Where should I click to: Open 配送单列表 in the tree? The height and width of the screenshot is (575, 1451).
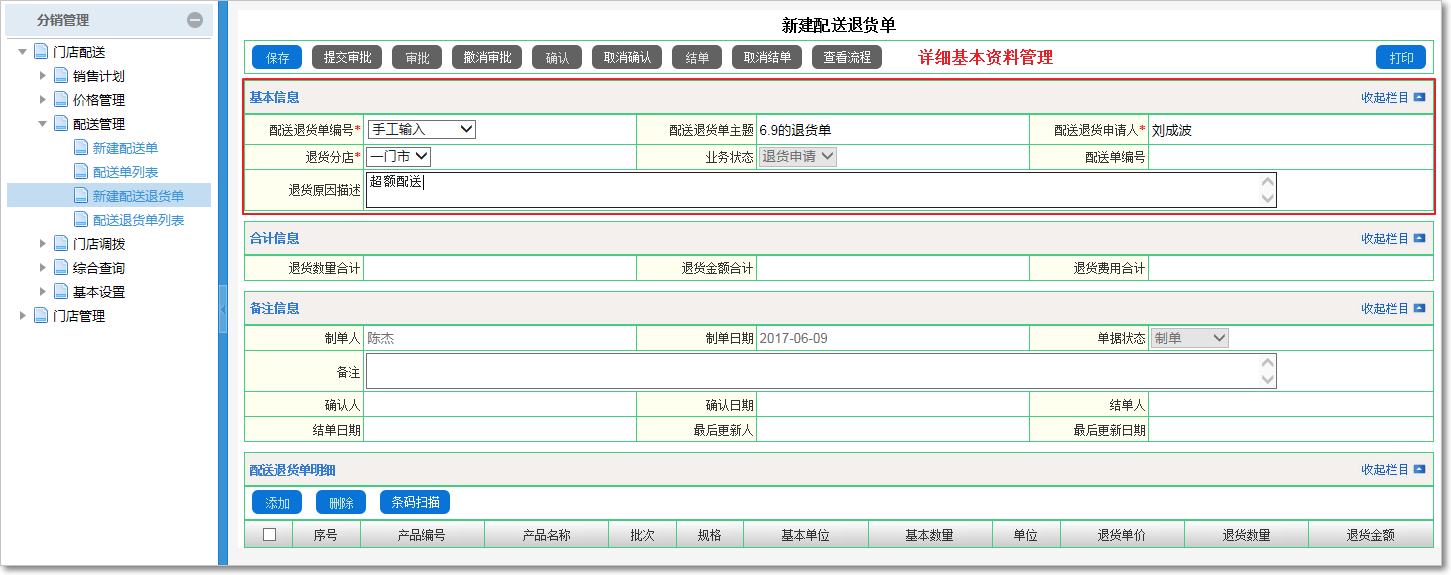point(125,172)
